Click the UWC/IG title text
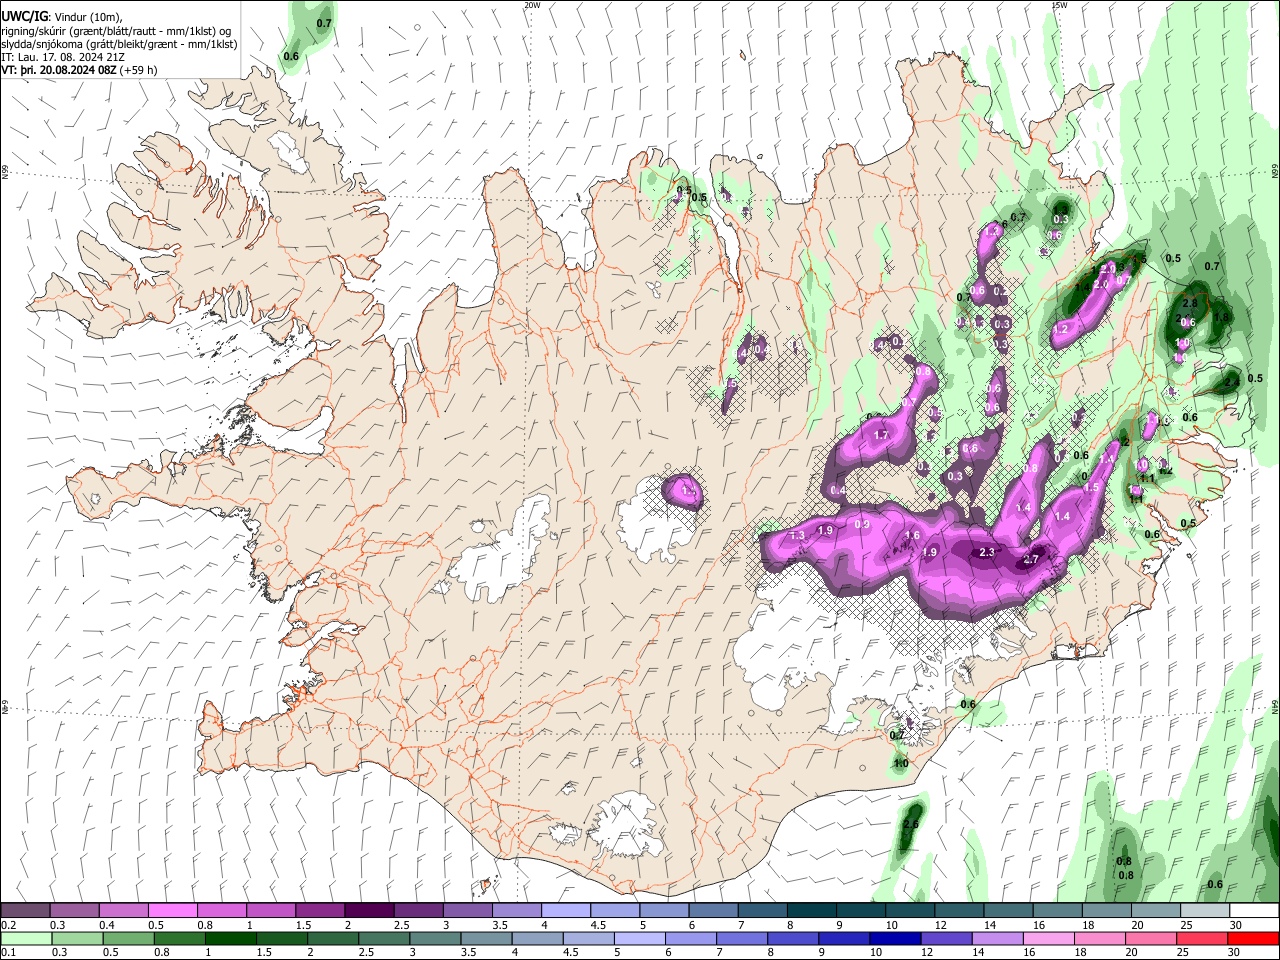This screenshot has height=960, width=1280. tap(24, 16)
